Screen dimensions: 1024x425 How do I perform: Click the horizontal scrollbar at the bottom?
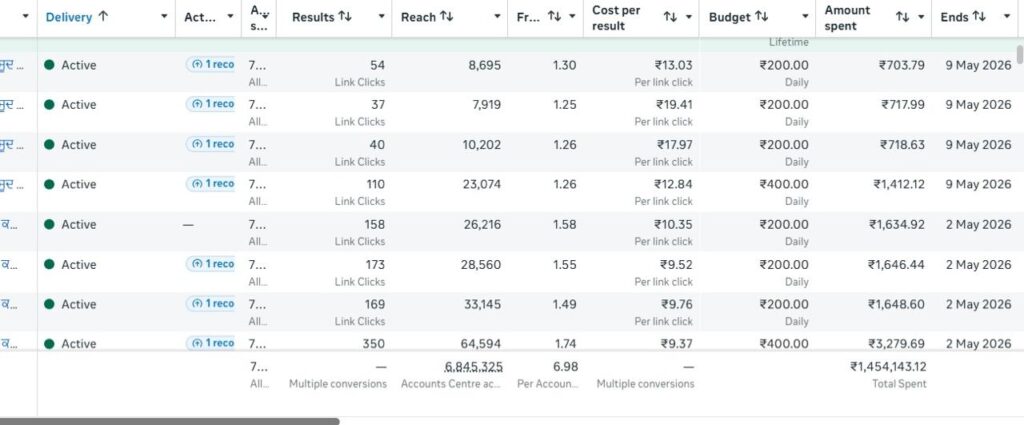(x=170, y=422)
